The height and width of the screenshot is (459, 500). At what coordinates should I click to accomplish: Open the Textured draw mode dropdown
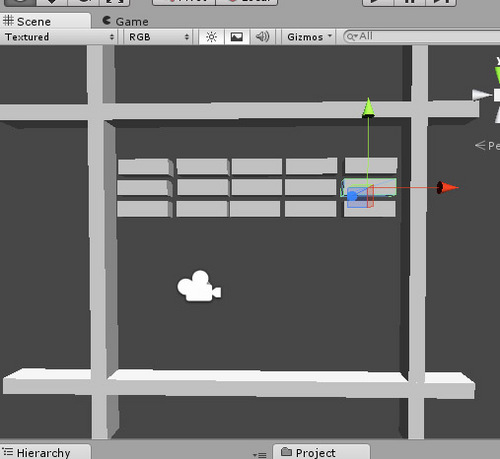click(59, 37)
